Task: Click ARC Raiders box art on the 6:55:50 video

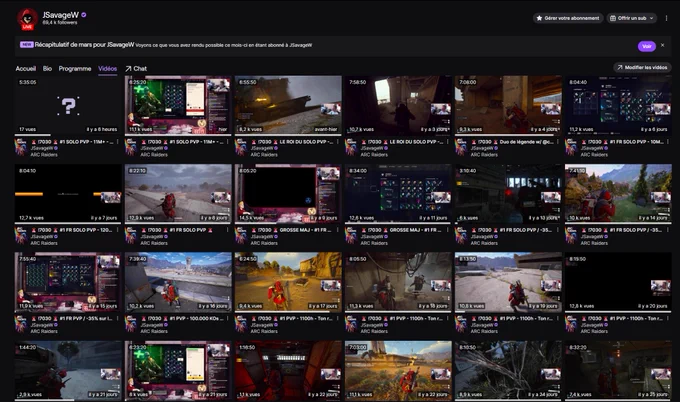Action: point(241,147)
